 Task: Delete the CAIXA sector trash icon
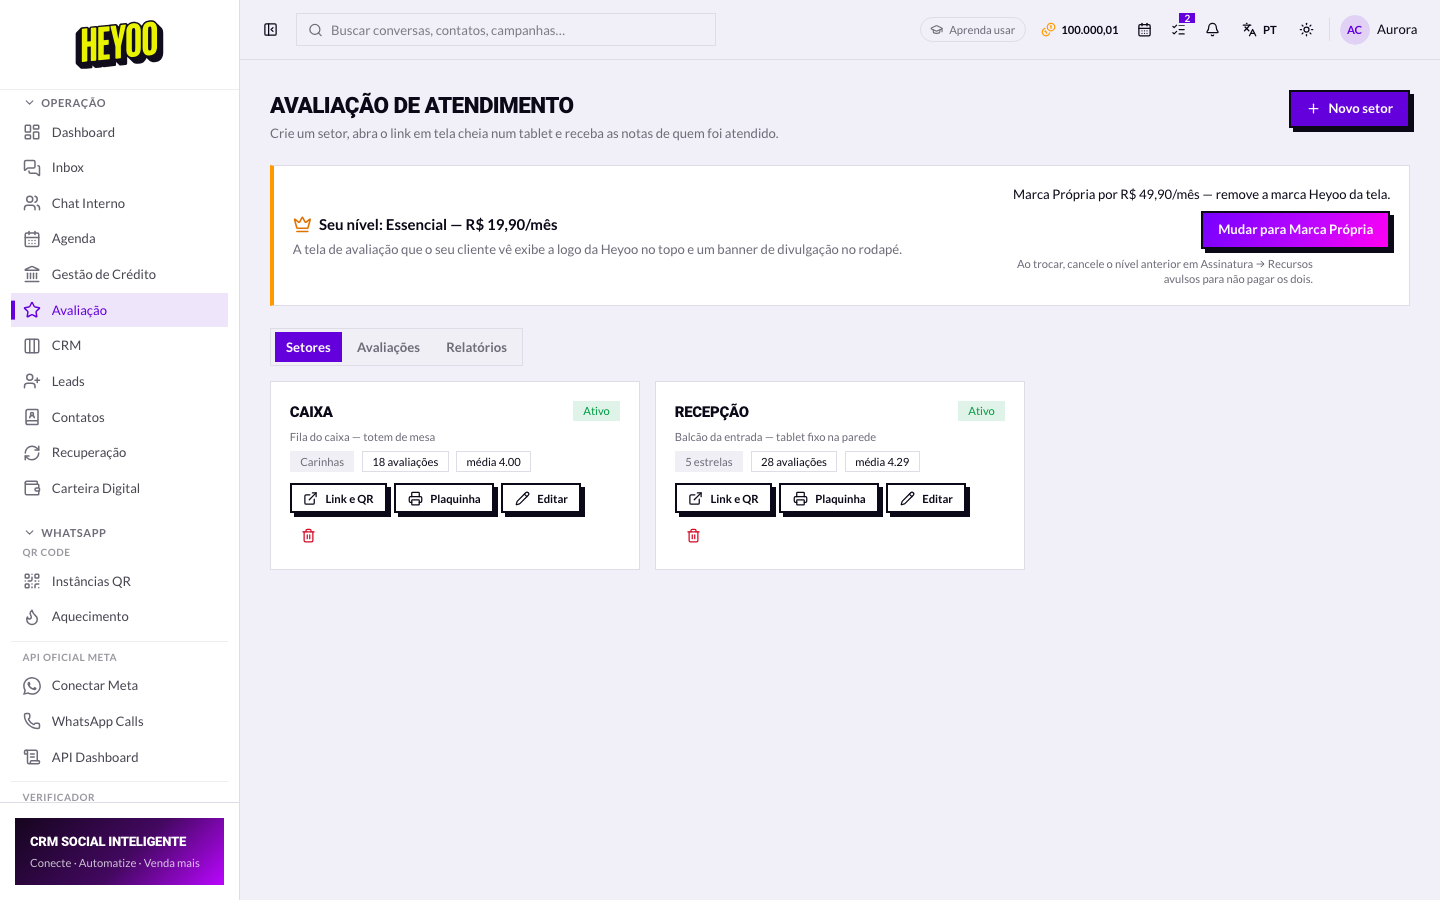coord(308,536)
